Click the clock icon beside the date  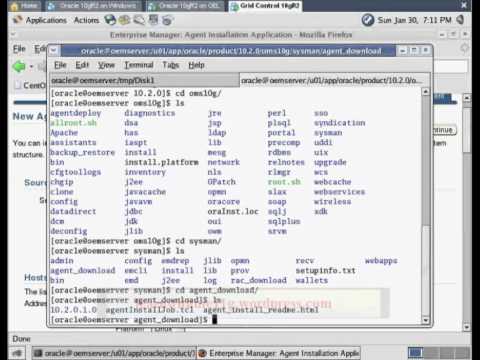click(x=368, y=20)
